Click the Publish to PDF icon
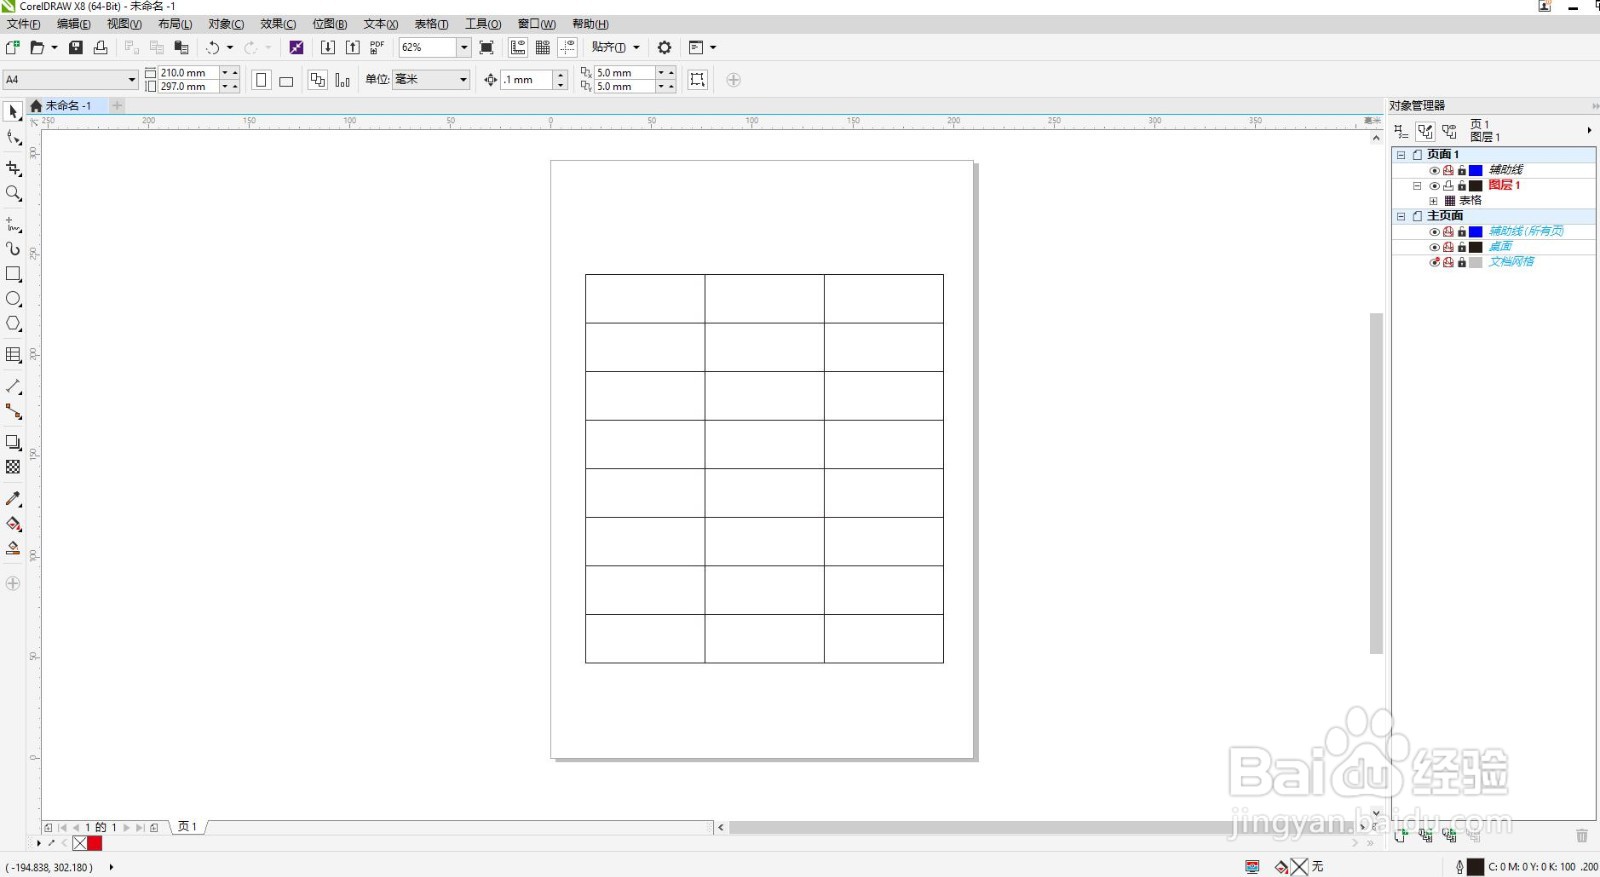This screenshot has width=1600, height=877. [377, 47]
